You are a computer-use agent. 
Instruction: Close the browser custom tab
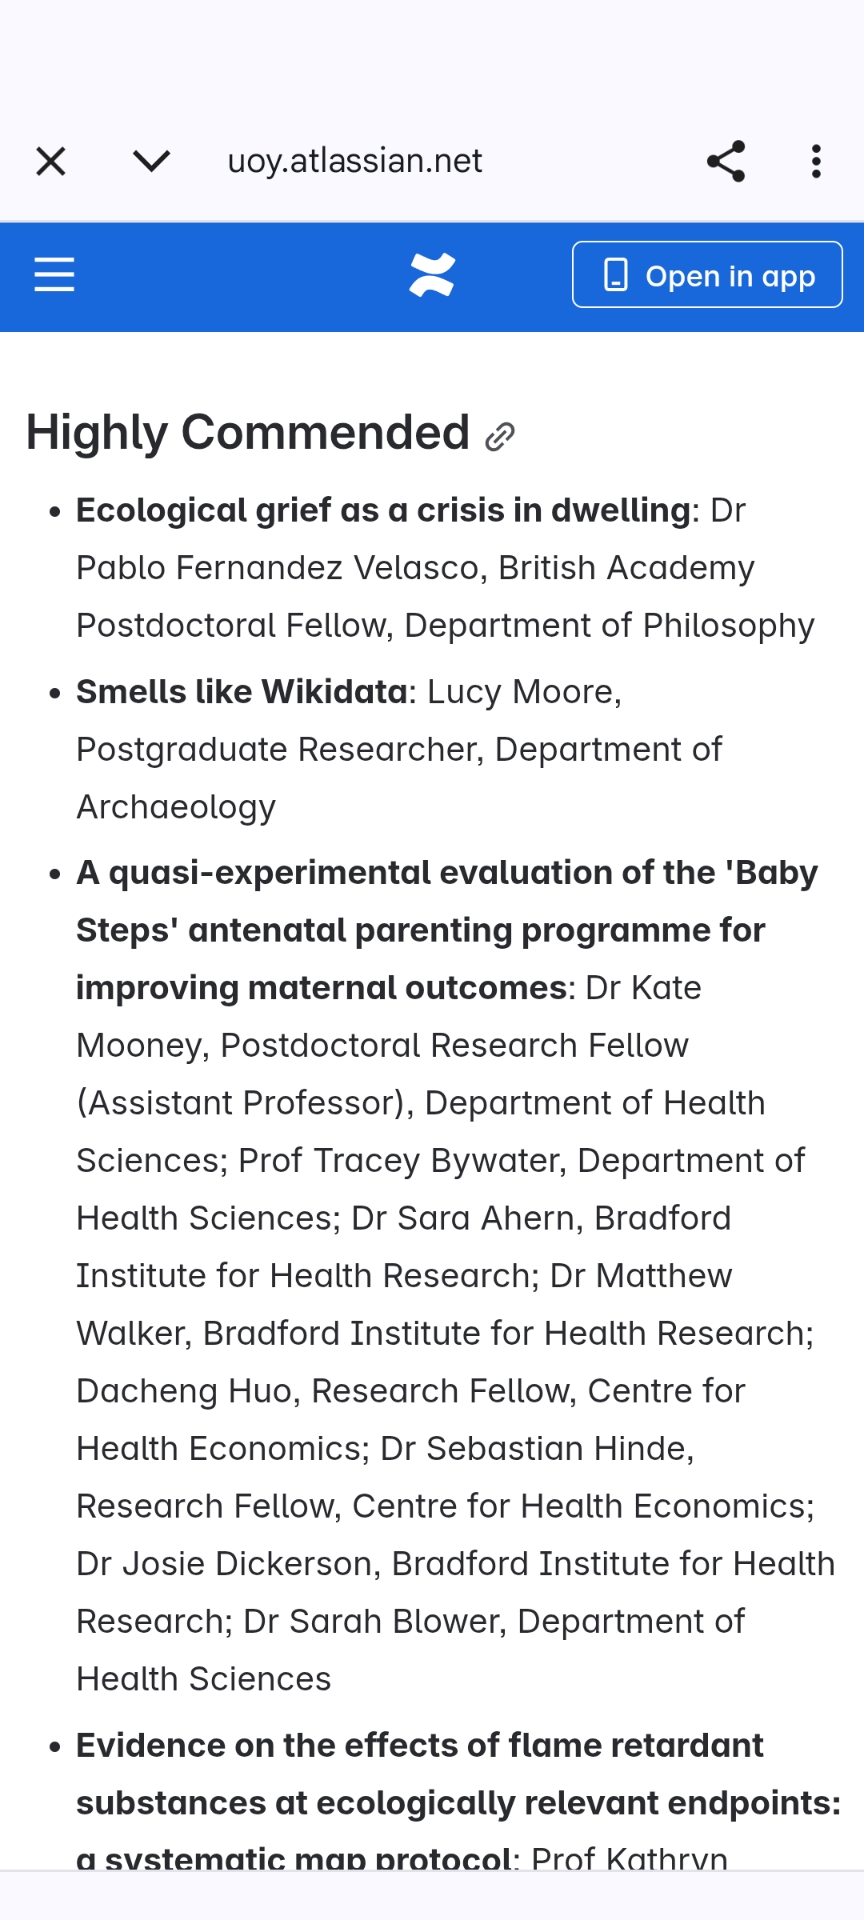(x=51, y=161)
